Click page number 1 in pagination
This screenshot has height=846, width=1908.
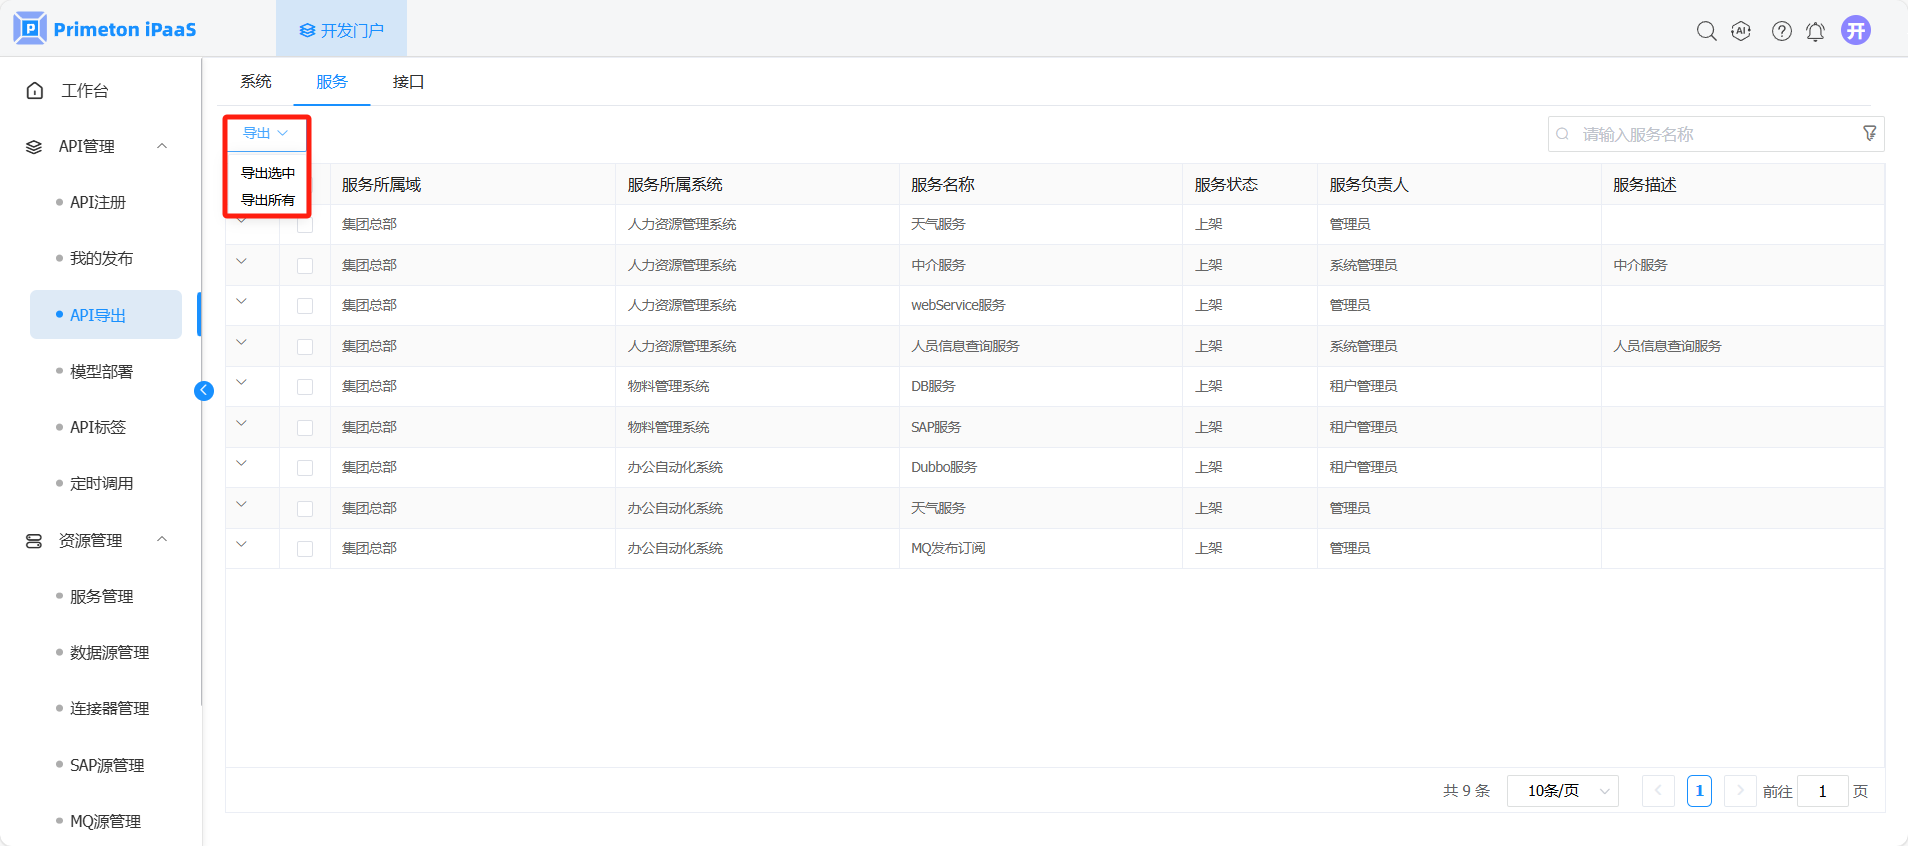[x=1699, y=791]
